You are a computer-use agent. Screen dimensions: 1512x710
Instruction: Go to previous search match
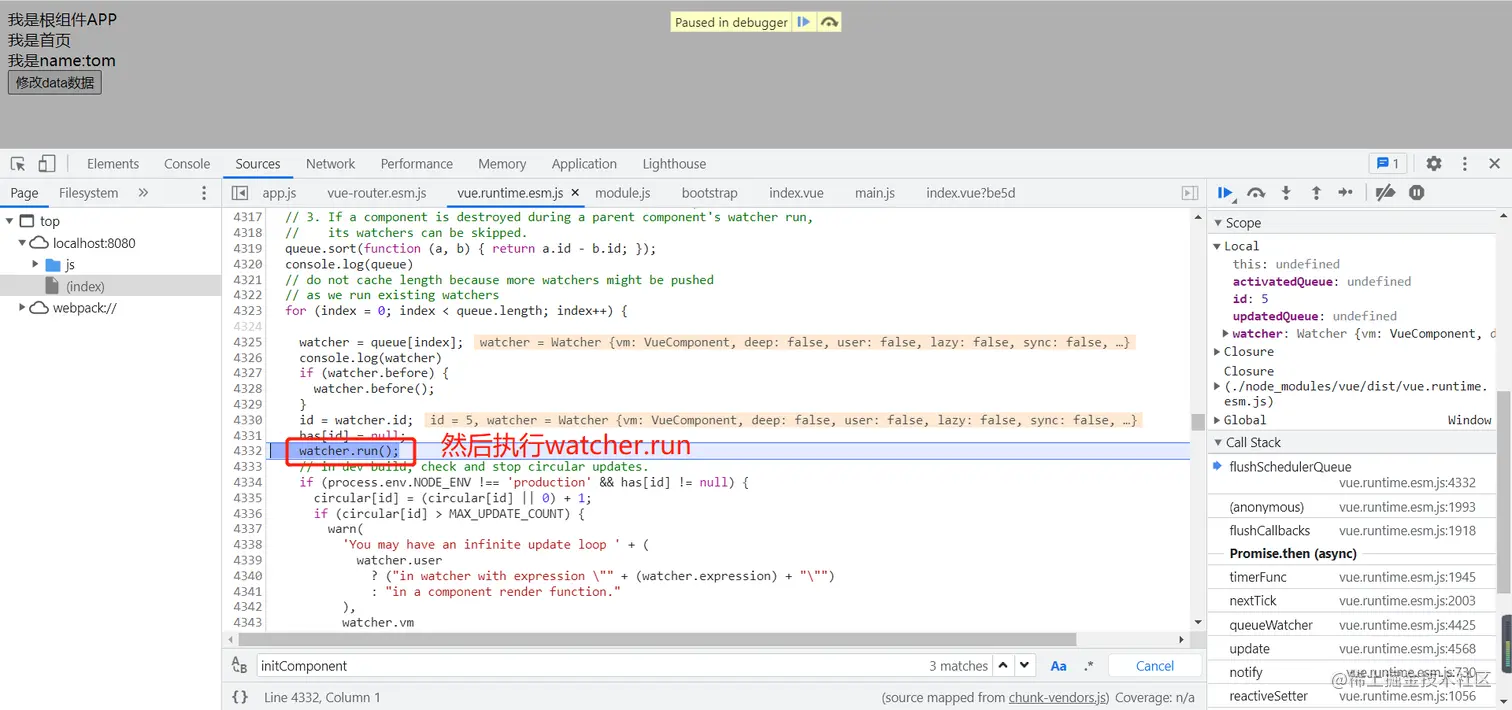(x=1004, y=666)
